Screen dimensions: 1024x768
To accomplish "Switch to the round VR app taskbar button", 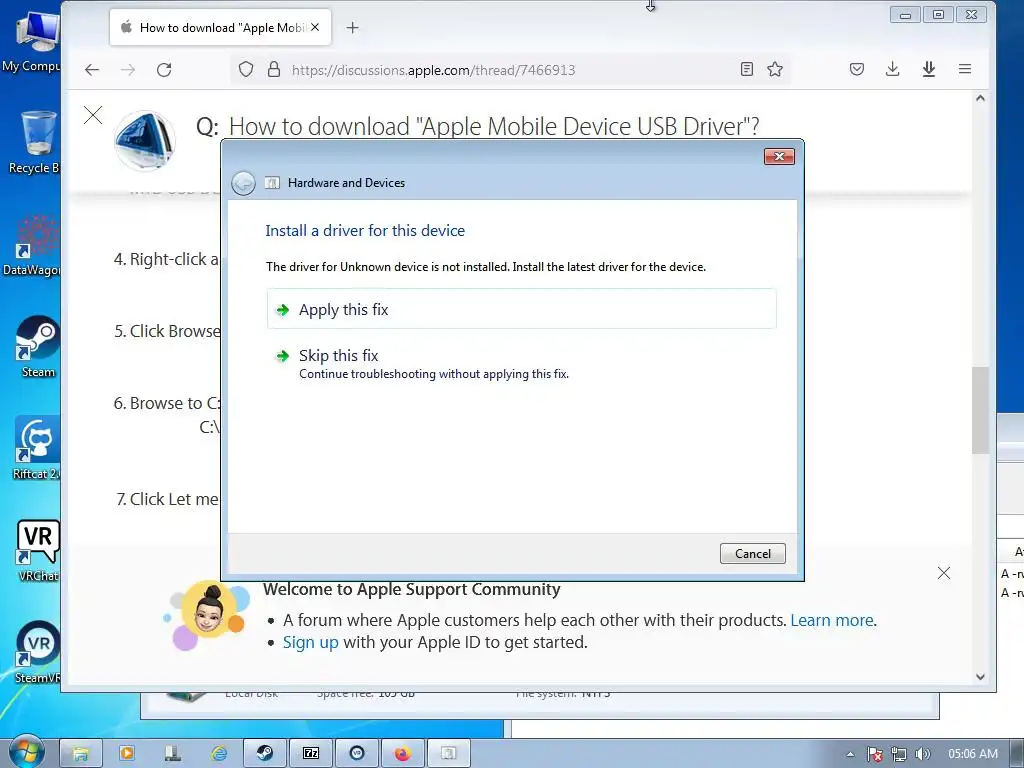I will 357,754.
